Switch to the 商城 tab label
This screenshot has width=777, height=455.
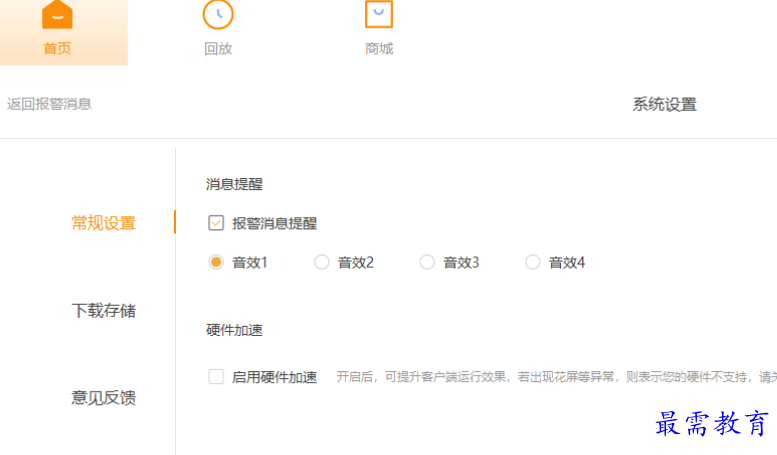point(379,49)
